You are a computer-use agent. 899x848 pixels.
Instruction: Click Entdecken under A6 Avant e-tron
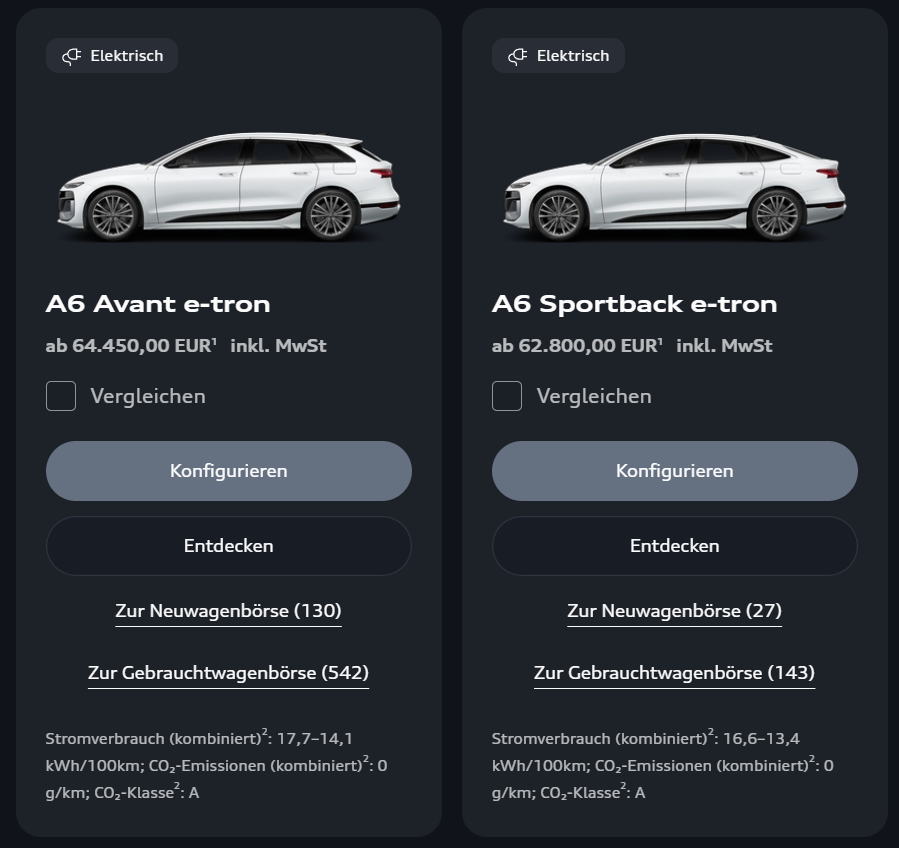(228, 546)
